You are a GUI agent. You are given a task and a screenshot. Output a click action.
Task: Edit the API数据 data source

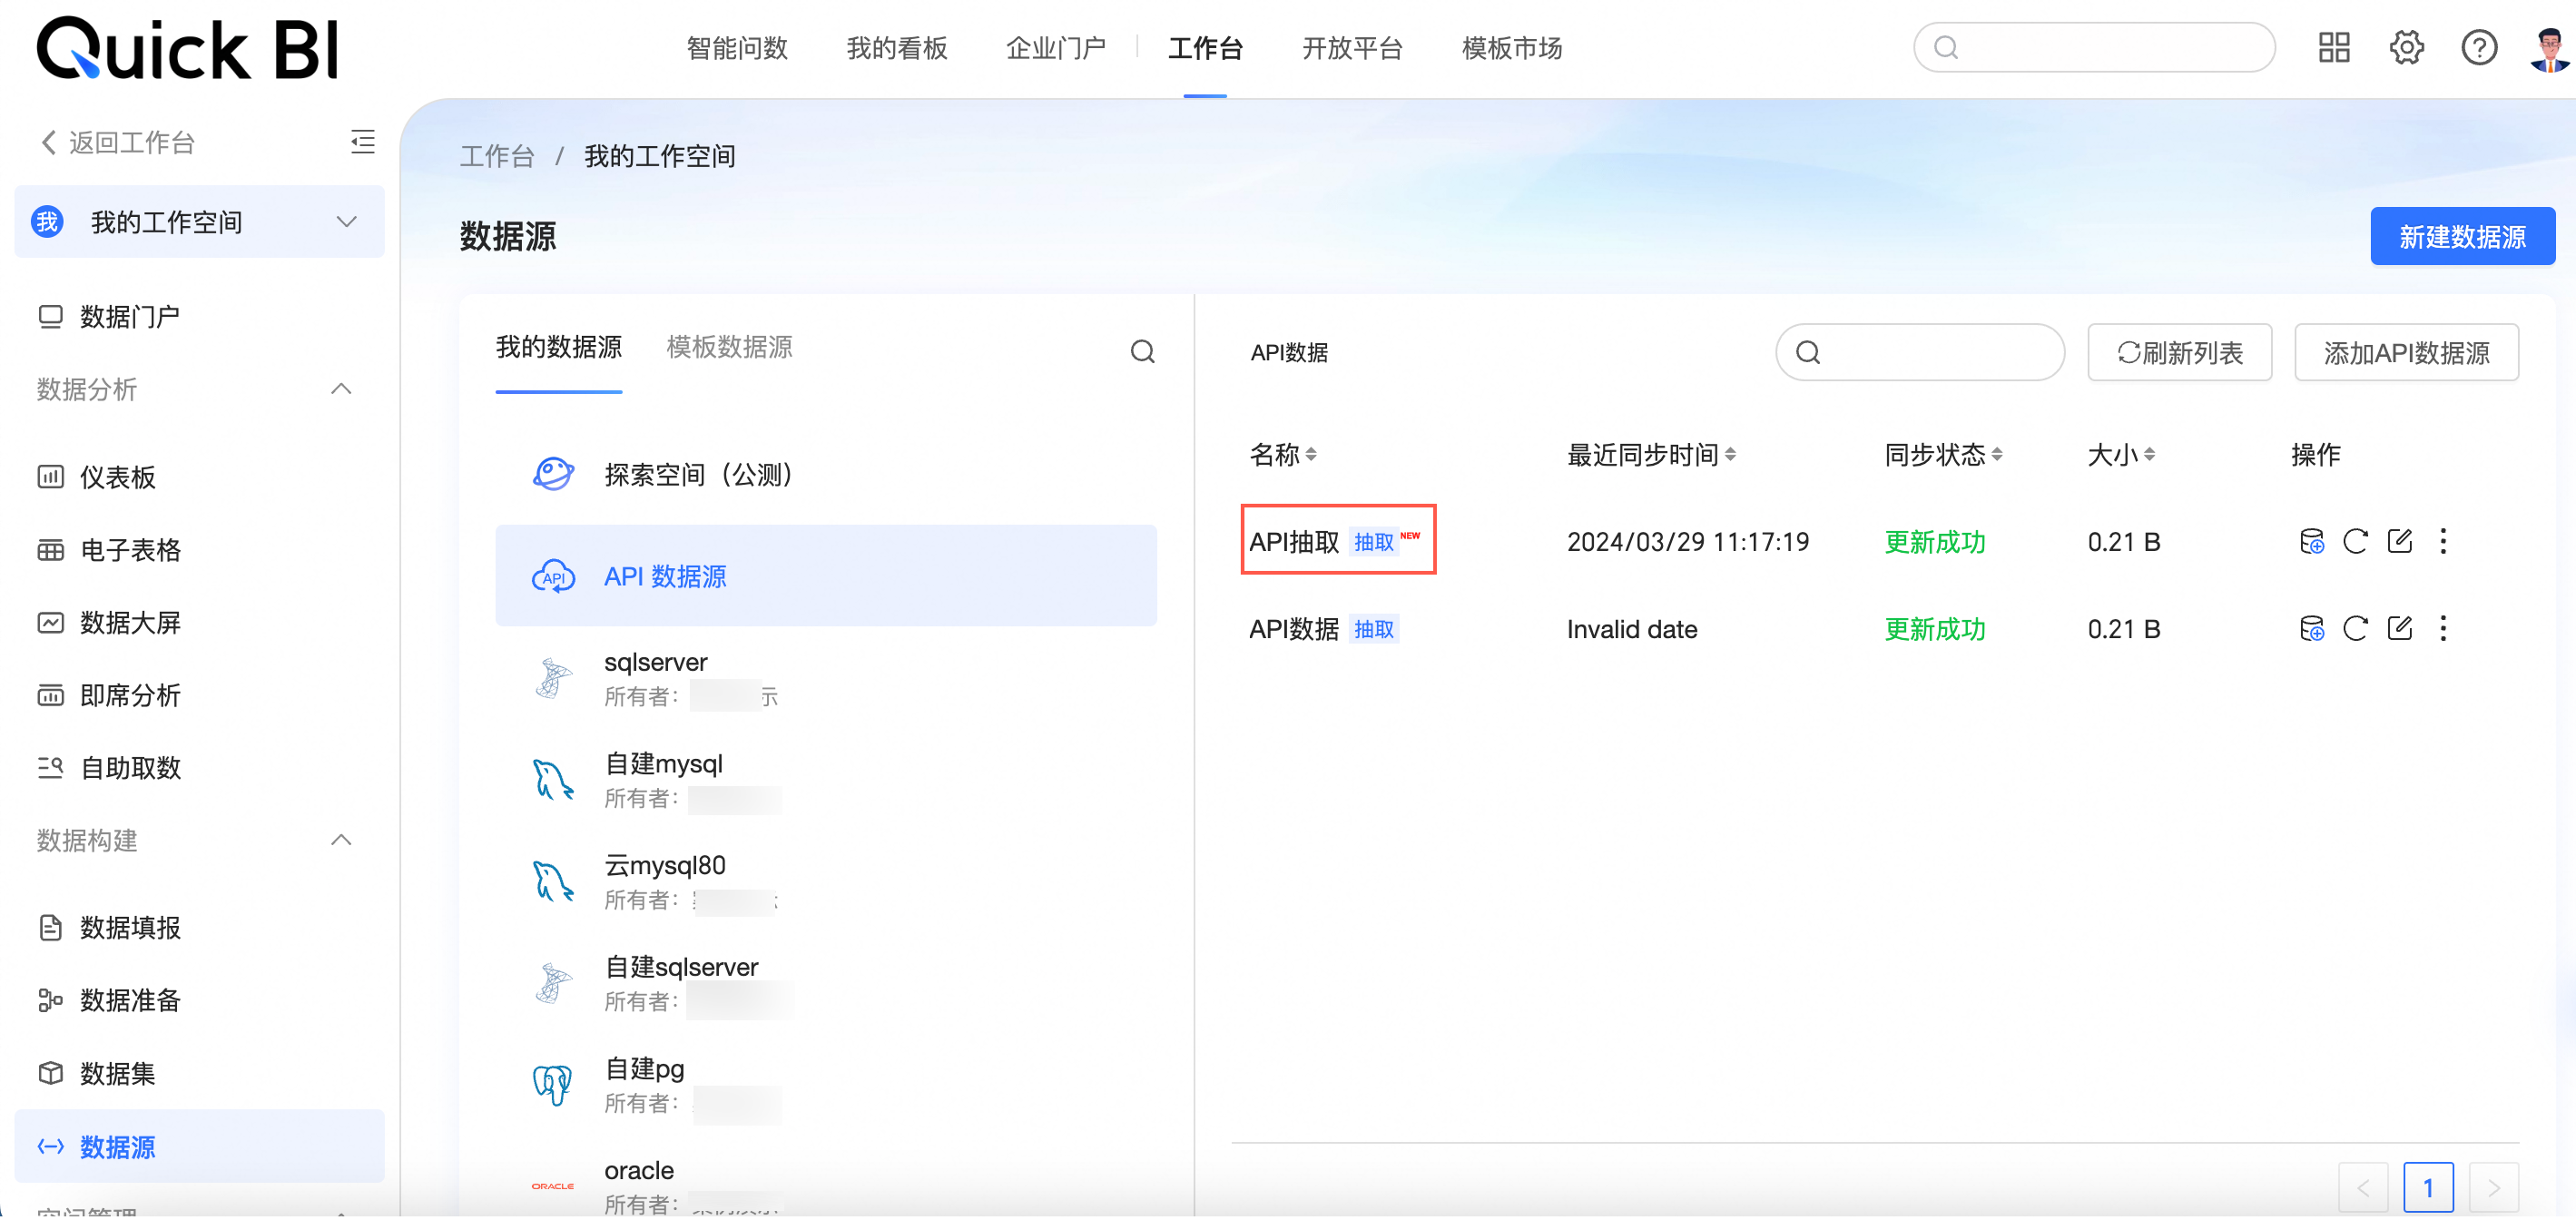(2399, 628)
